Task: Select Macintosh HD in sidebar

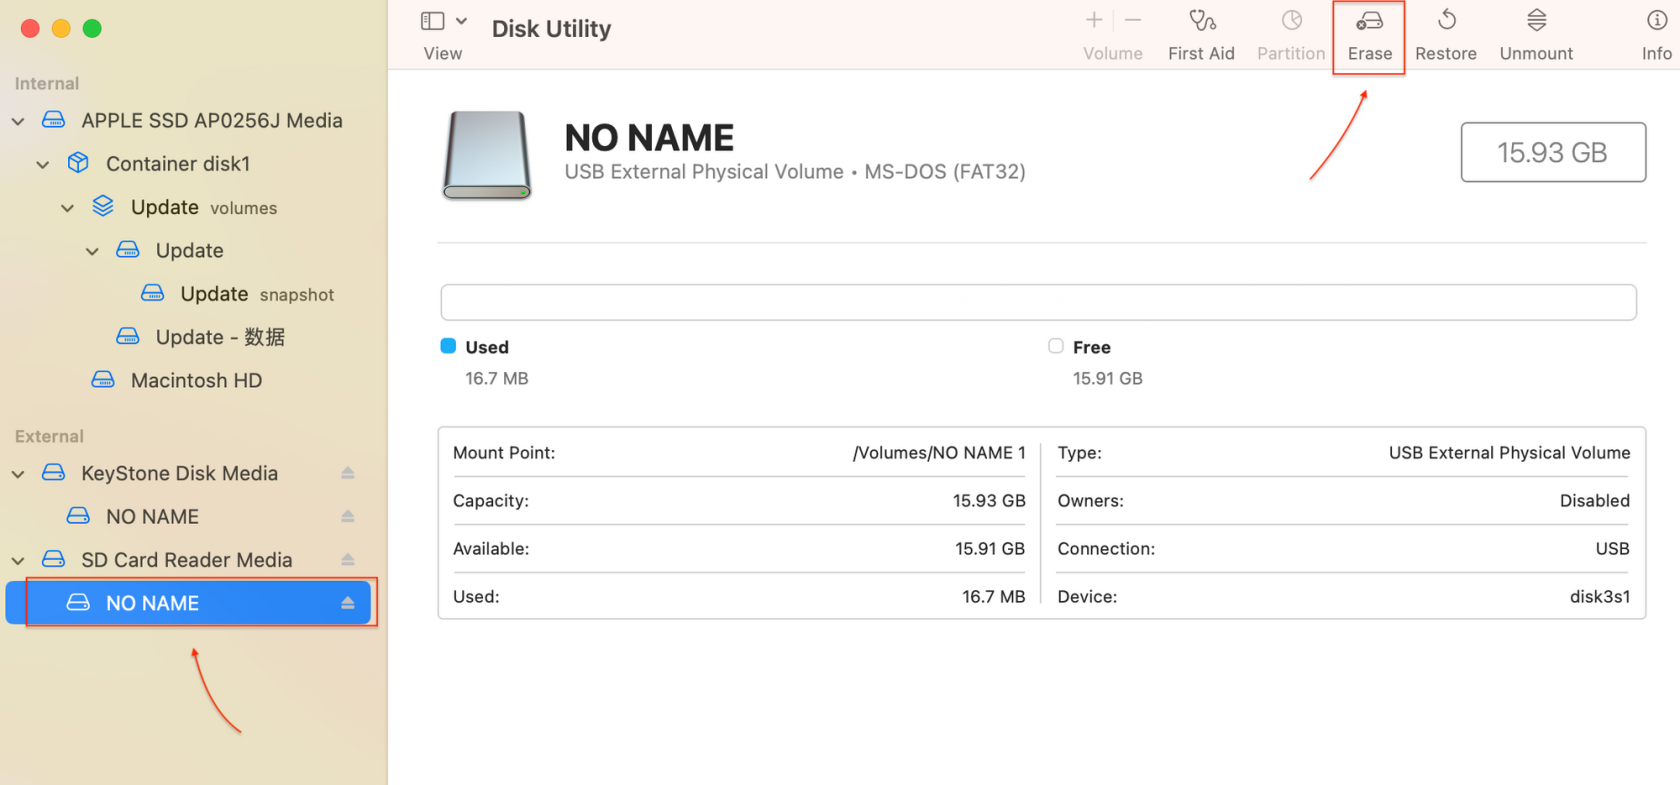Action: pyautogui.click(x=196, y=380)
